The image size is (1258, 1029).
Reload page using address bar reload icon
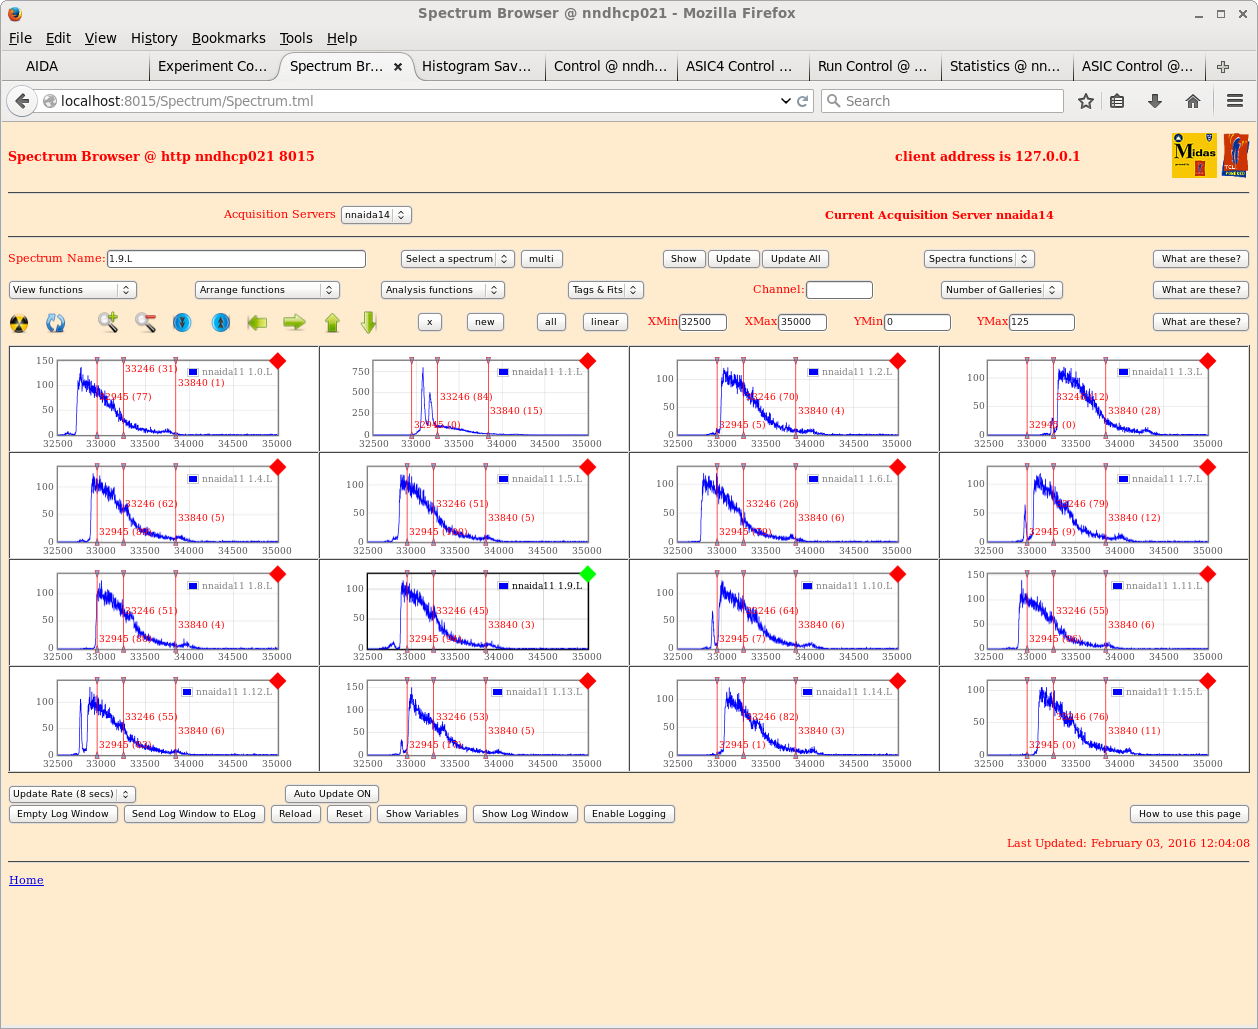(x=802, y=101)
